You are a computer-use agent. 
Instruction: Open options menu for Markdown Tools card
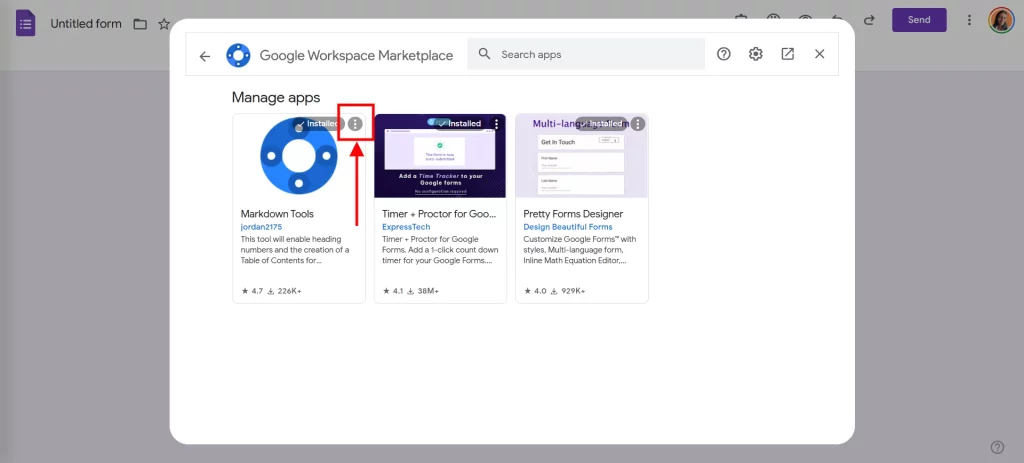[355, 123]
